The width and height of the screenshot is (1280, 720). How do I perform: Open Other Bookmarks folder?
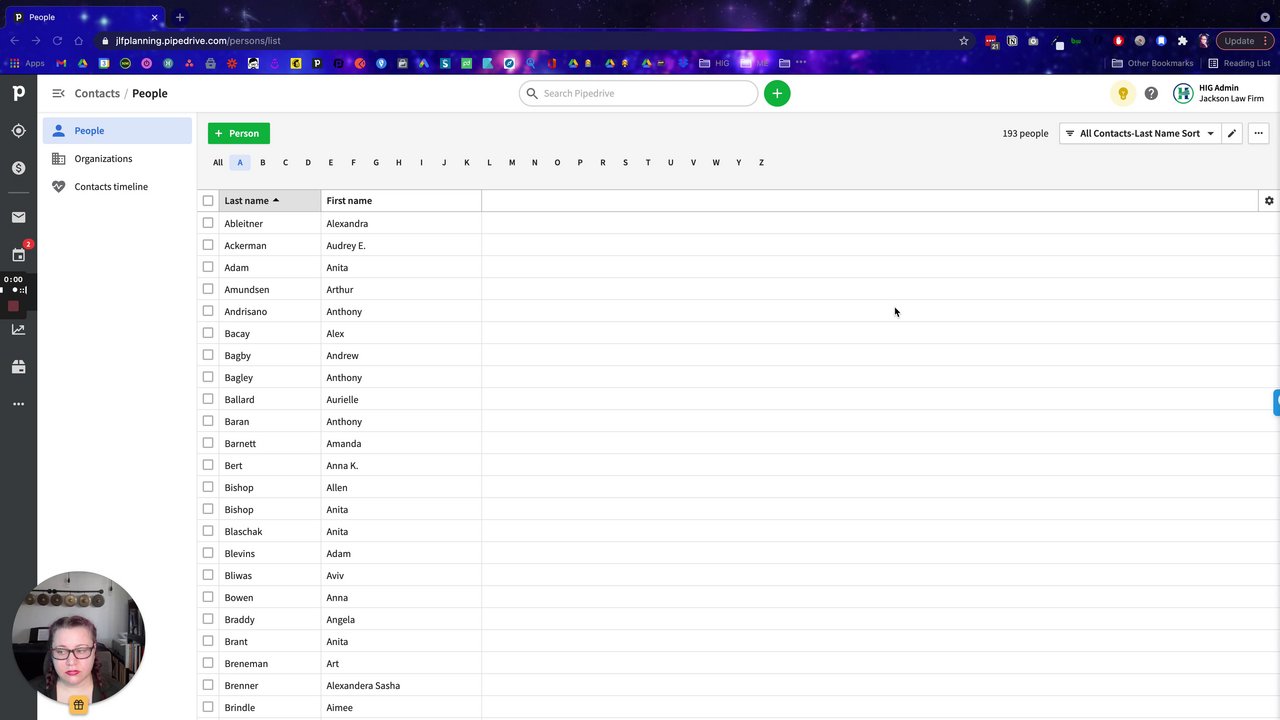[1153, 63]
